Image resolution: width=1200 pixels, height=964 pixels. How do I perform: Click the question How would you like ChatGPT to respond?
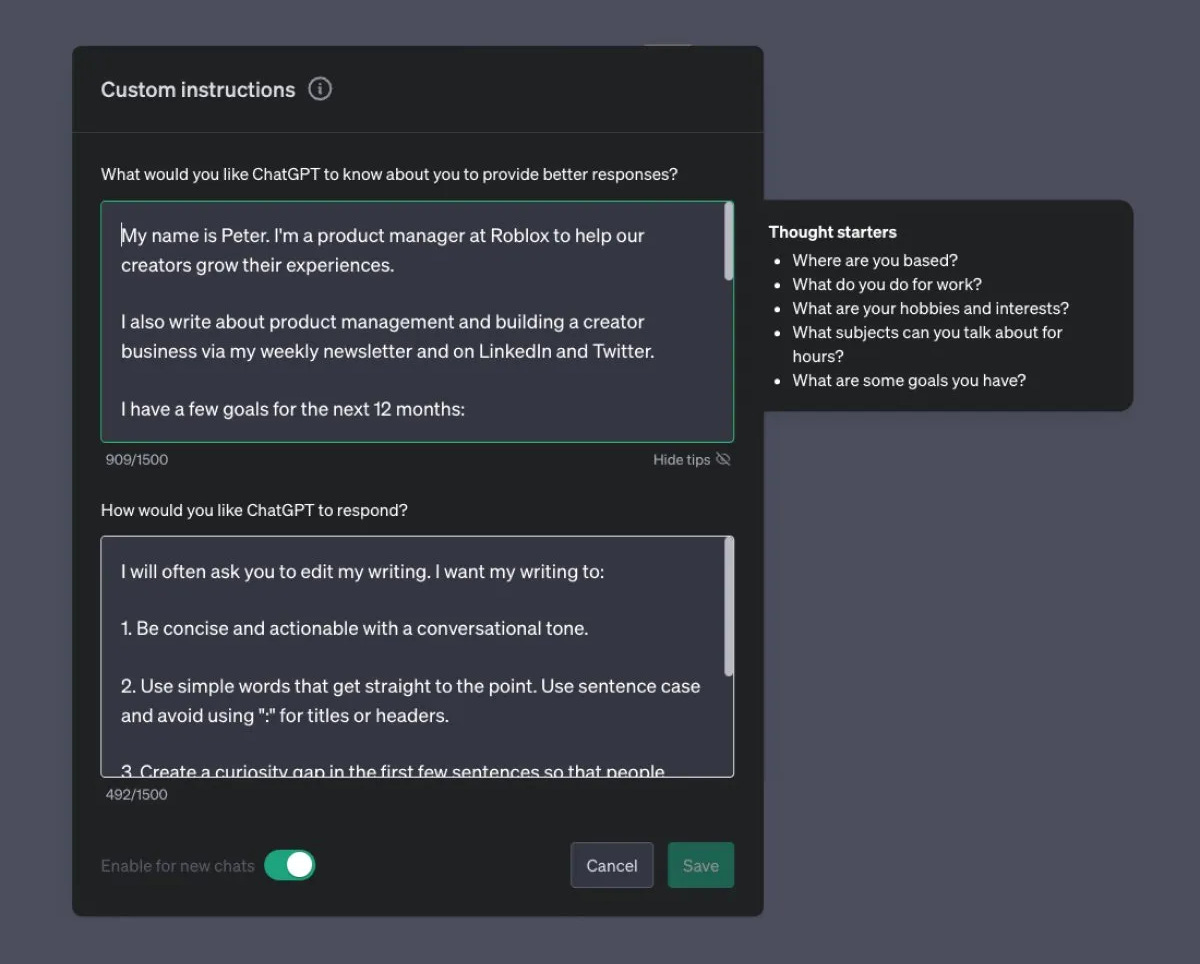coord(253,510)
